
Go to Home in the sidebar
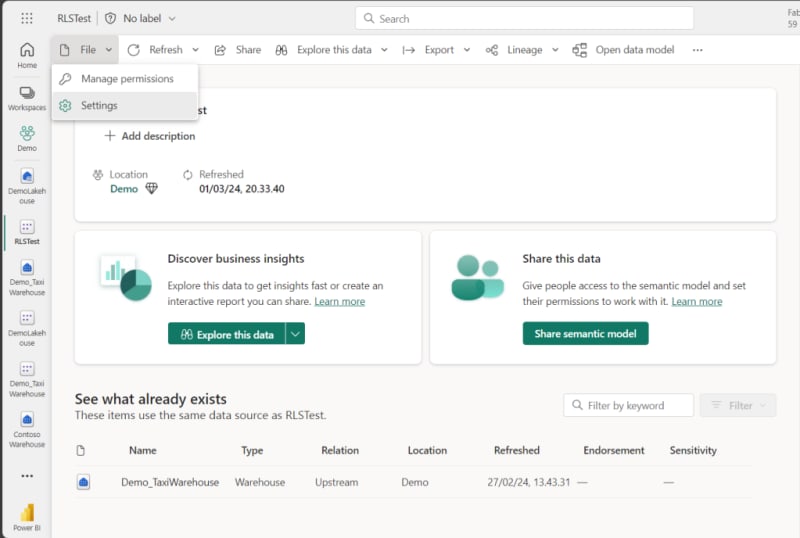click(27, 55)
